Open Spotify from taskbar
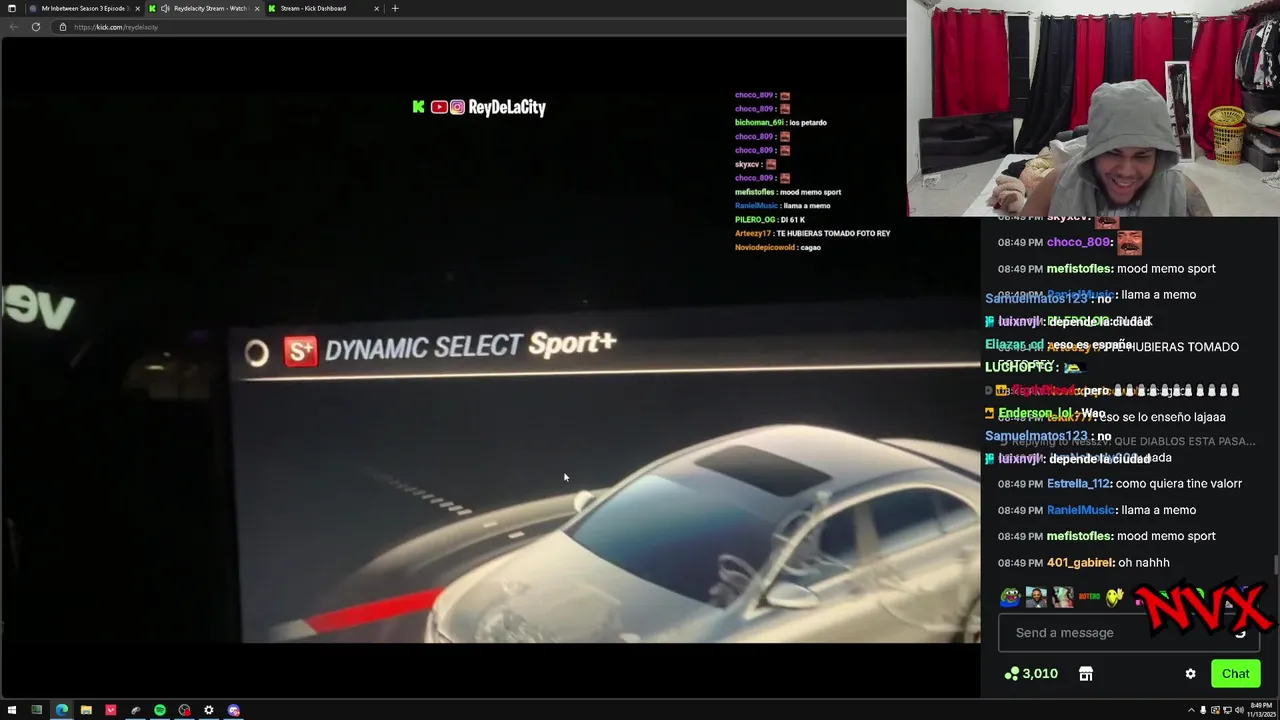The height and width of the screenshot is (720, 1280). (x=160, y=710)
